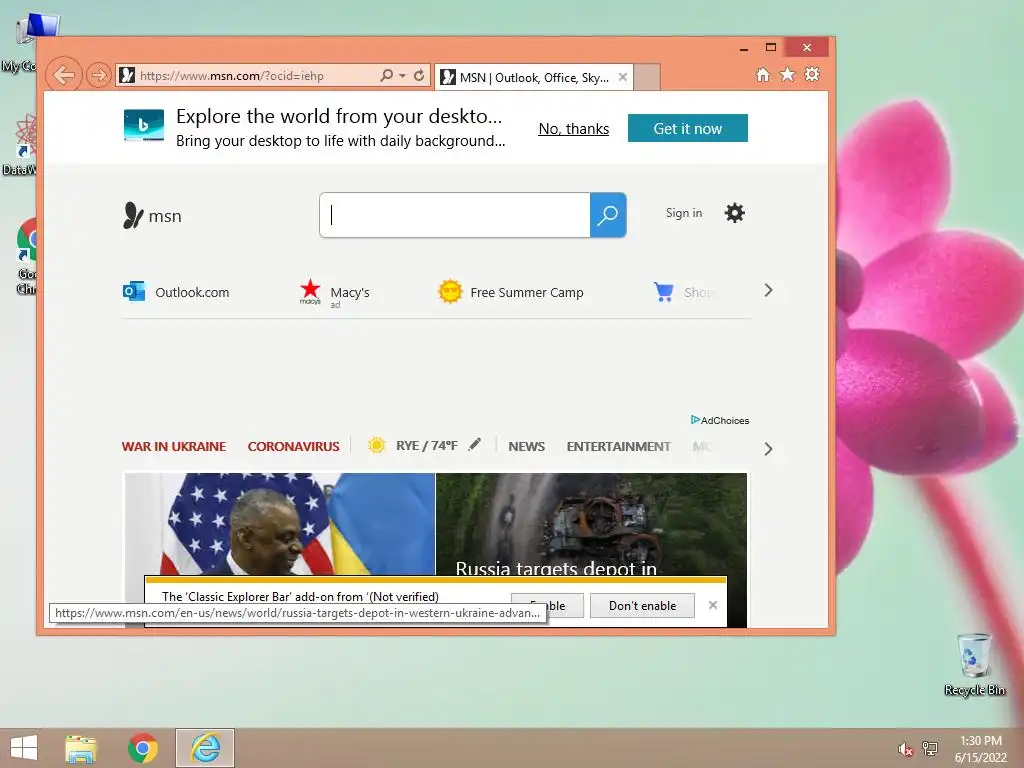1024x768 pixels.
Task: Open the news photo with US flag
Action: [280, 524]
